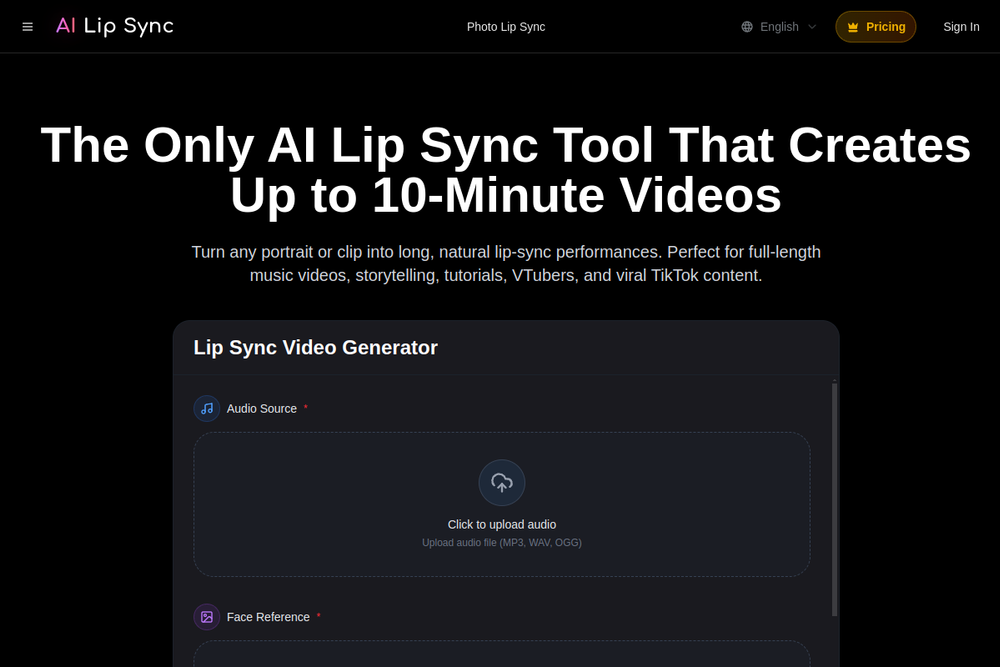Expand the English language dropdown
This screenshot has height=667, width=1000.
778,27
